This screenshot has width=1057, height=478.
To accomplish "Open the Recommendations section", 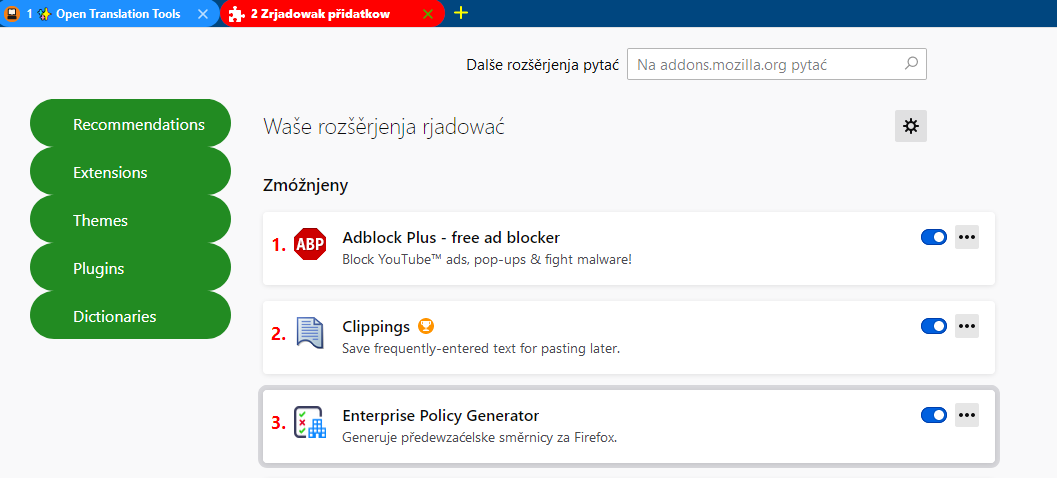I will coord(131,124).
